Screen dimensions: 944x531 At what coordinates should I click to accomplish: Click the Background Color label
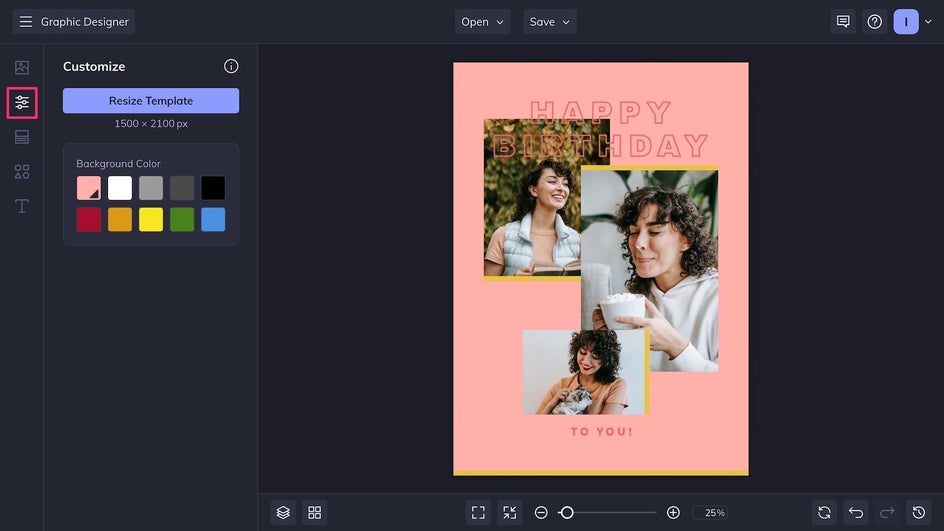(118, 164)
